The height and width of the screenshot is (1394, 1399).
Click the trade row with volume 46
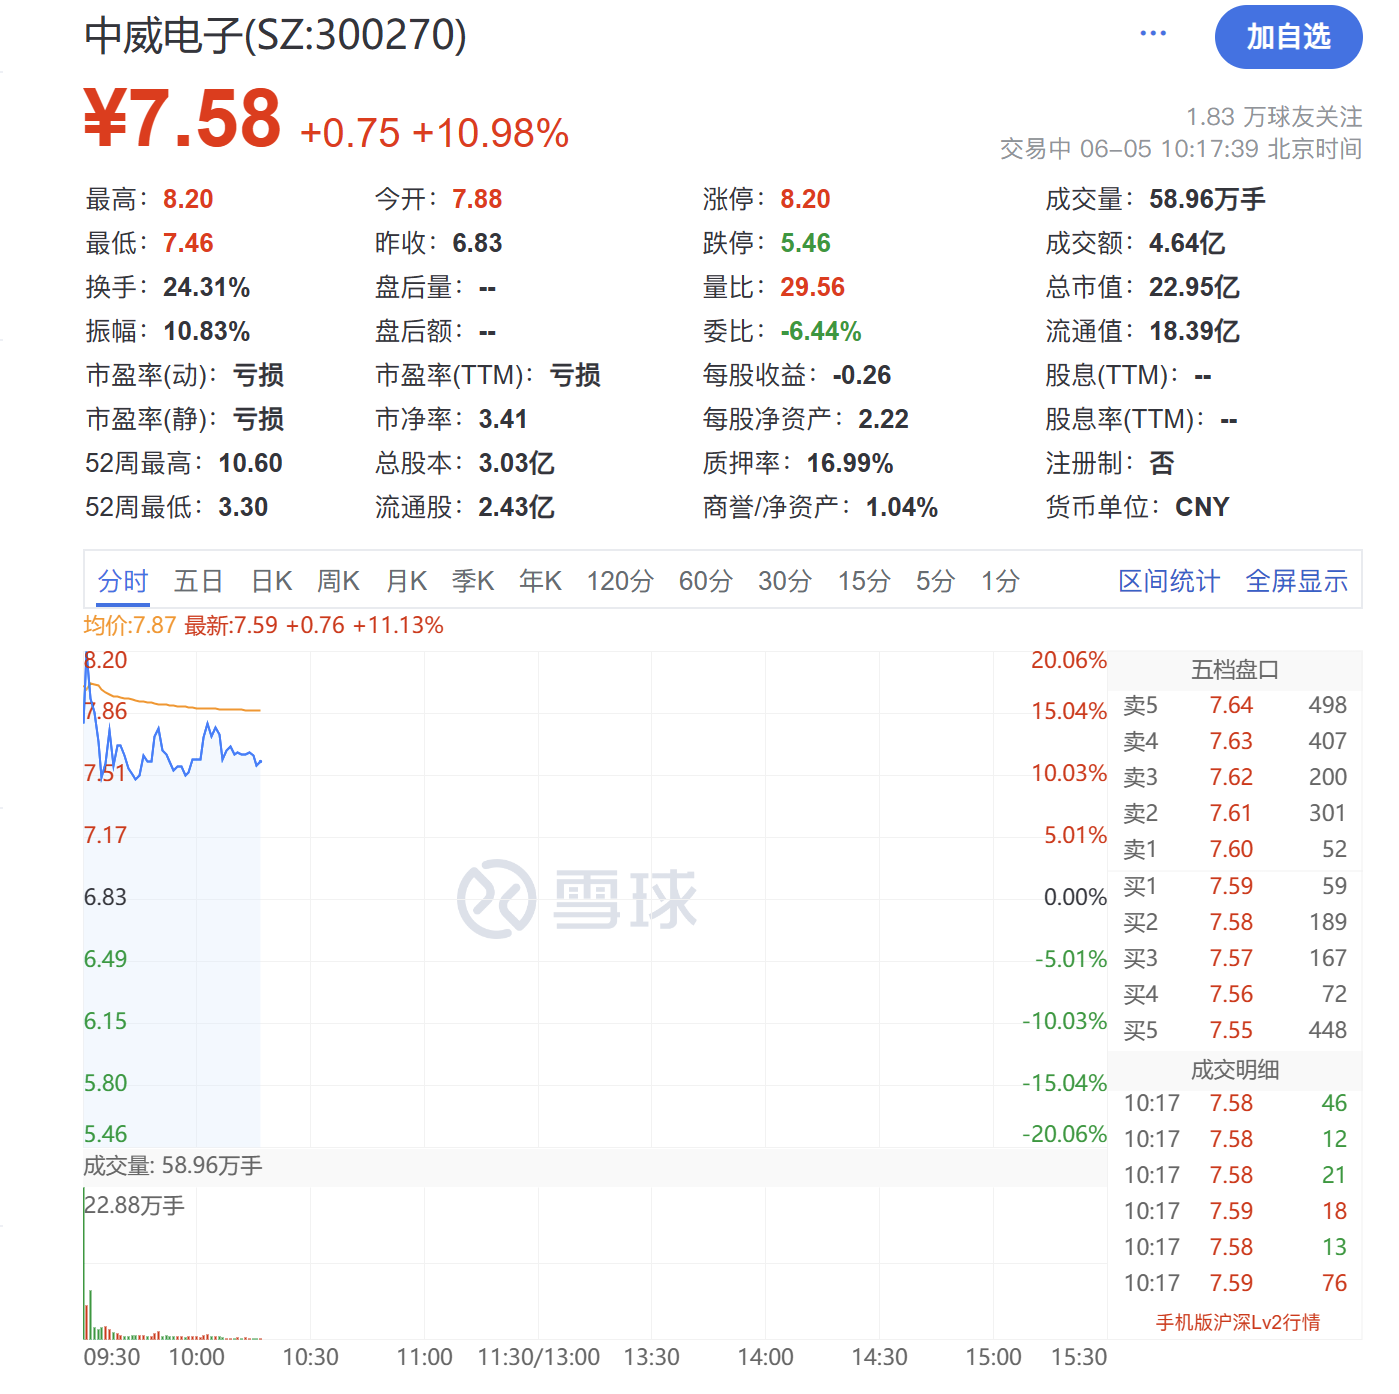[1235, 1103]
